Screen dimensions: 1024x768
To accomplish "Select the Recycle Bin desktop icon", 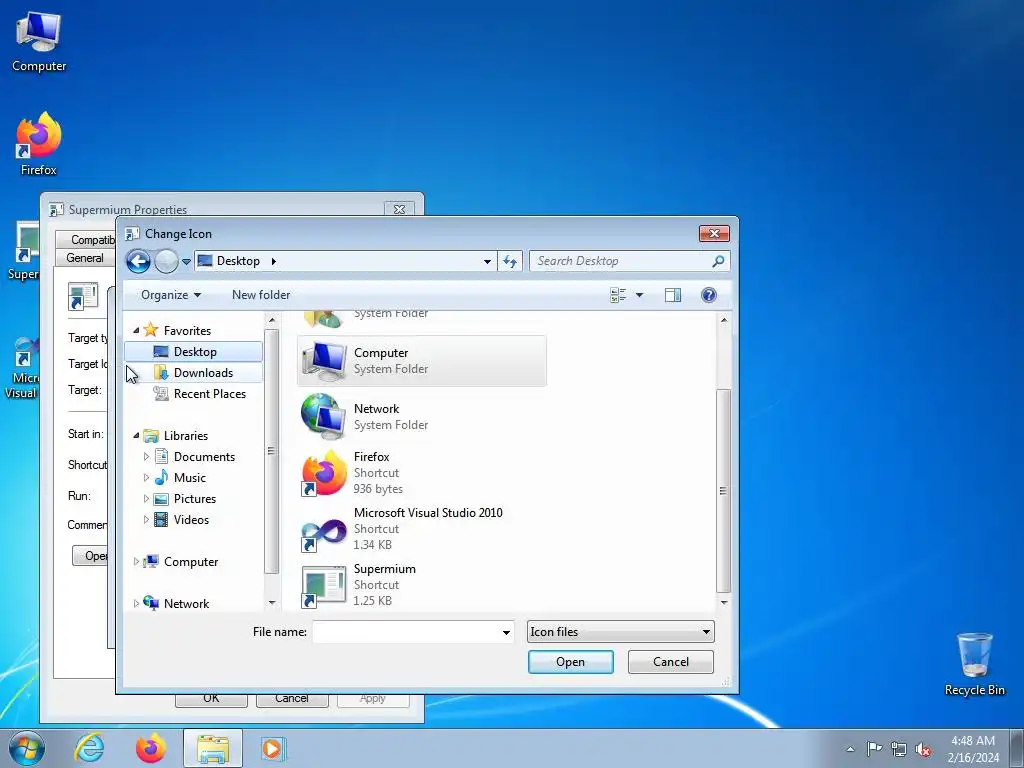I will pos(974,664).
